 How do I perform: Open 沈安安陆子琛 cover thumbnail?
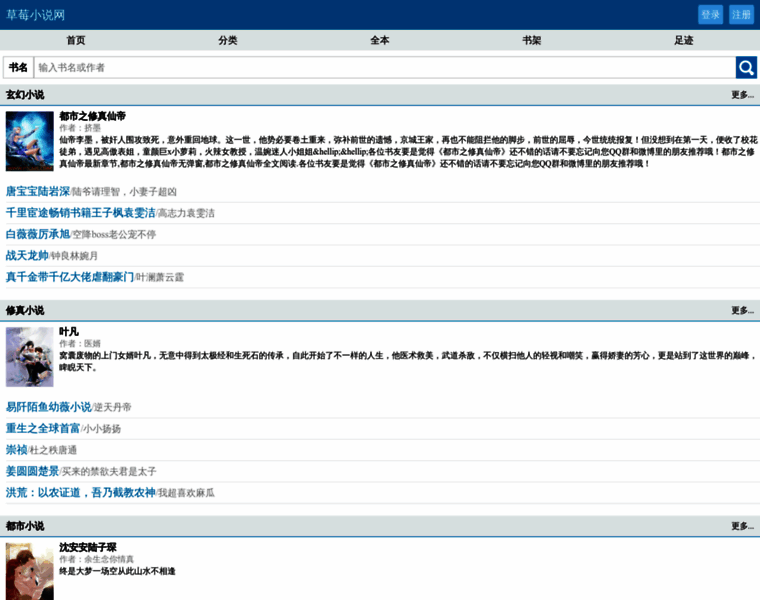tap(30, 571)
